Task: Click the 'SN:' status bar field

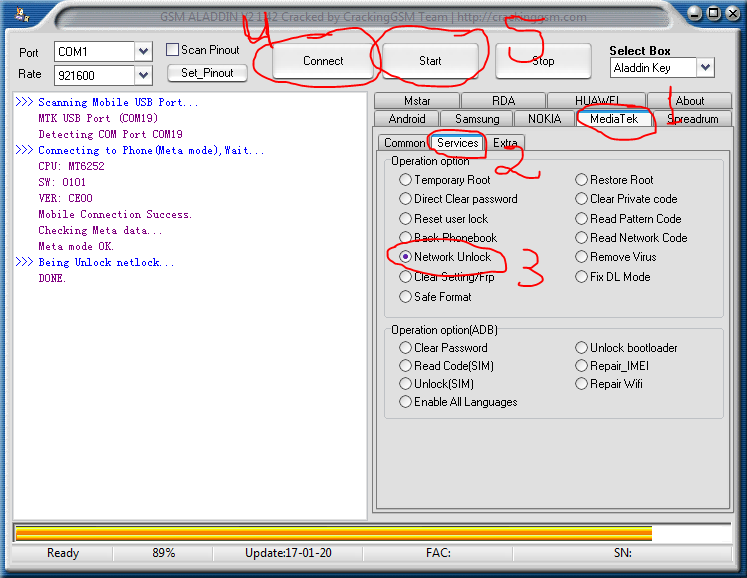Action: 622,553
